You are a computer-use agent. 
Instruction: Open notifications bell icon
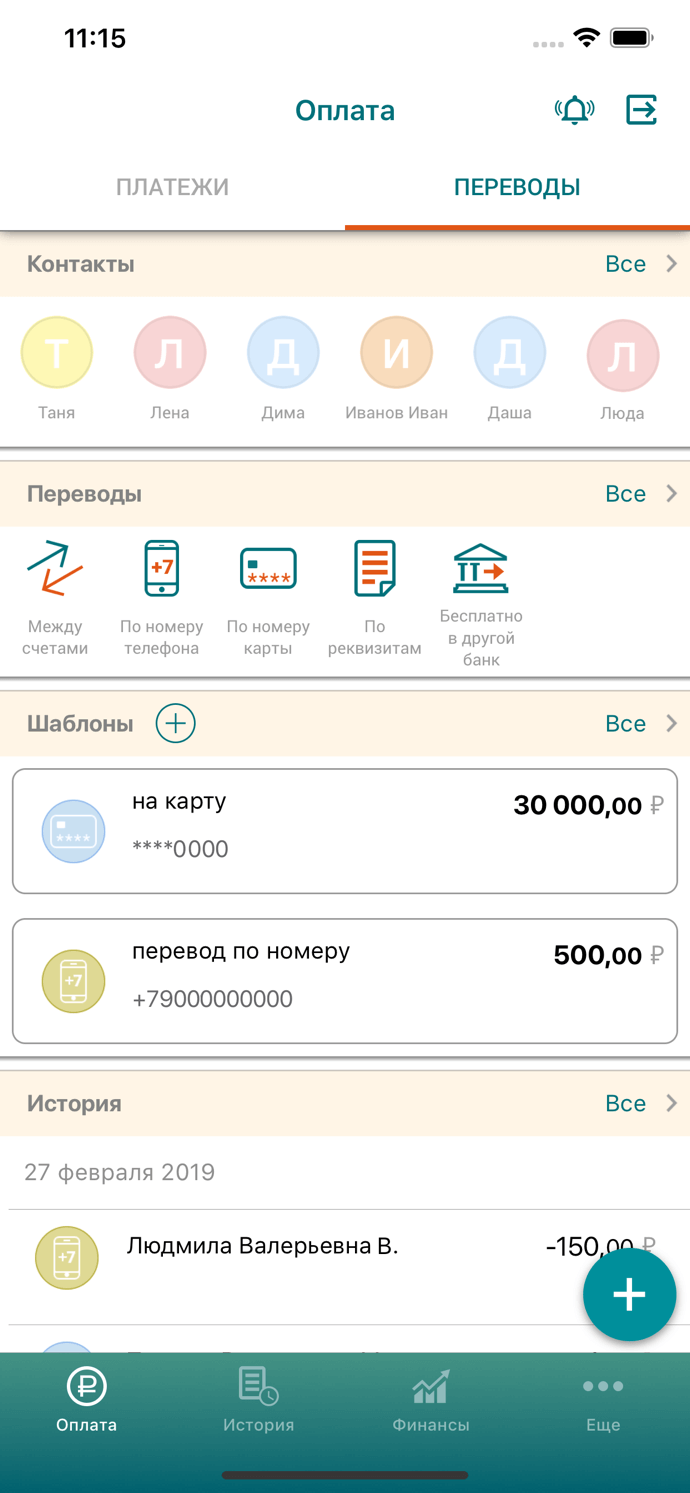(x=574, y=110)
